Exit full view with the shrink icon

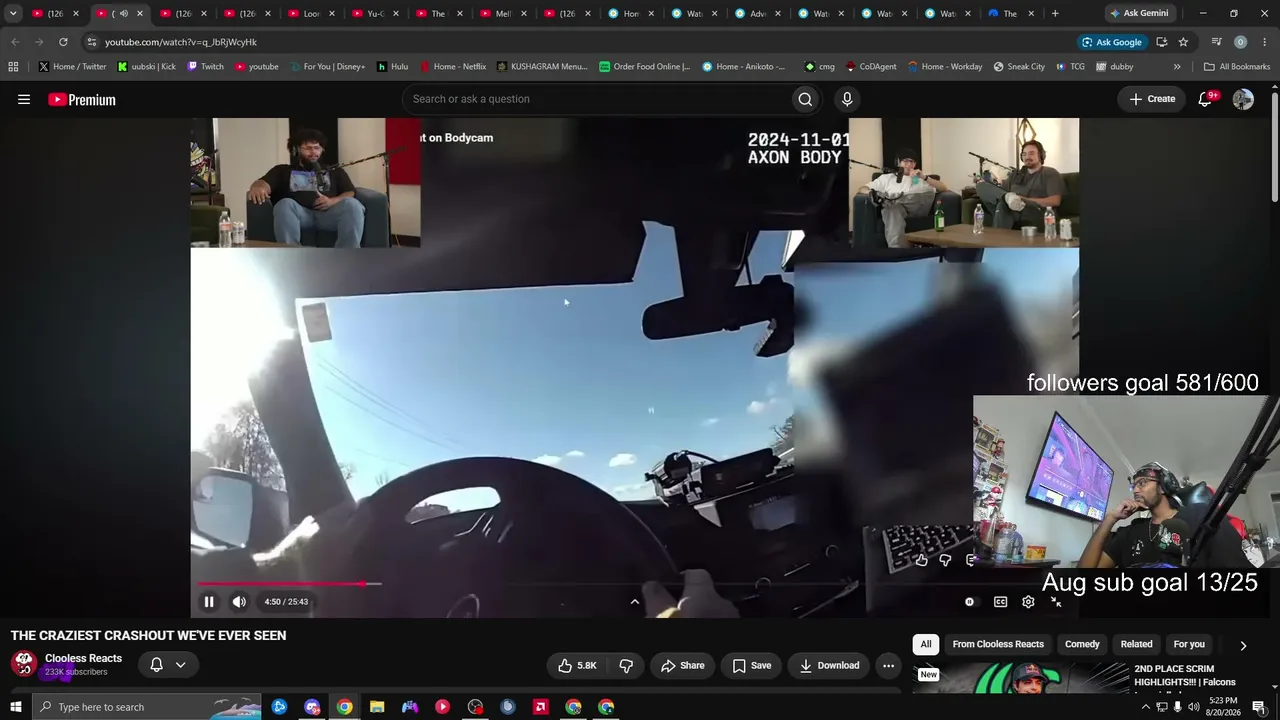1056,602
